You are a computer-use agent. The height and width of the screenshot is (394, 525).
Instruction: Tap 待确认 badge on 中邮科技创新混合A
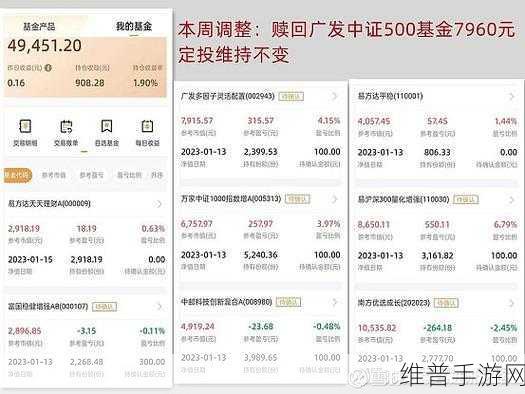(288, 302)
